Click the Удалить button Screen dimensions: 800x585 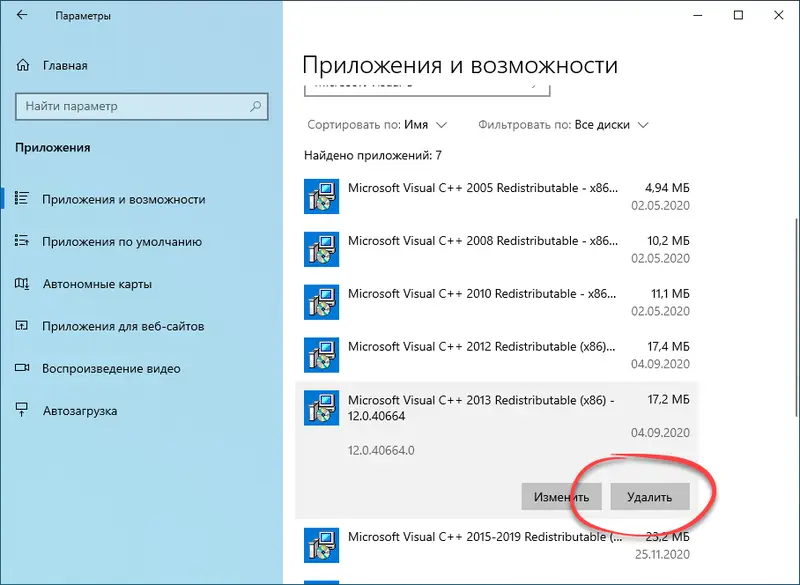coord(650,497)
